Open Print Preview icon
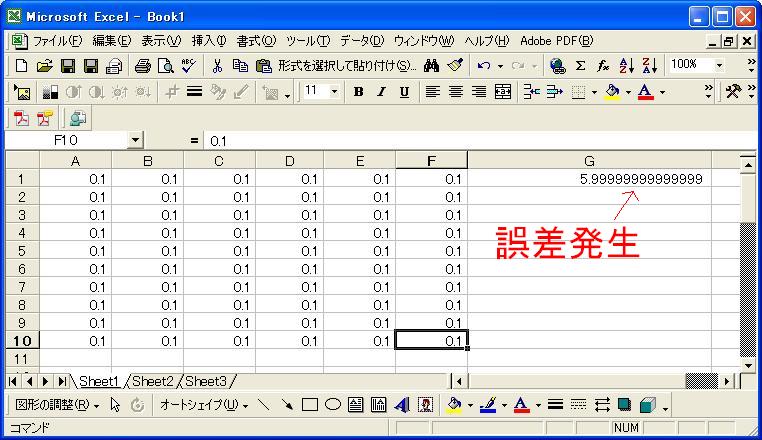Screen dimensions: 762x440 coord(166,65)
